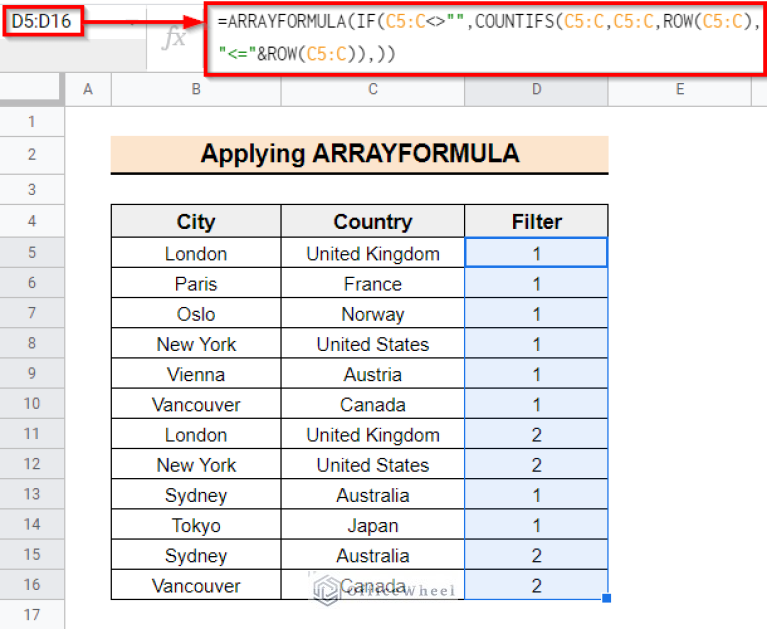Viewport: 767px width, 629px height.
Task: Select the Vienna cell
Action: 196,375
